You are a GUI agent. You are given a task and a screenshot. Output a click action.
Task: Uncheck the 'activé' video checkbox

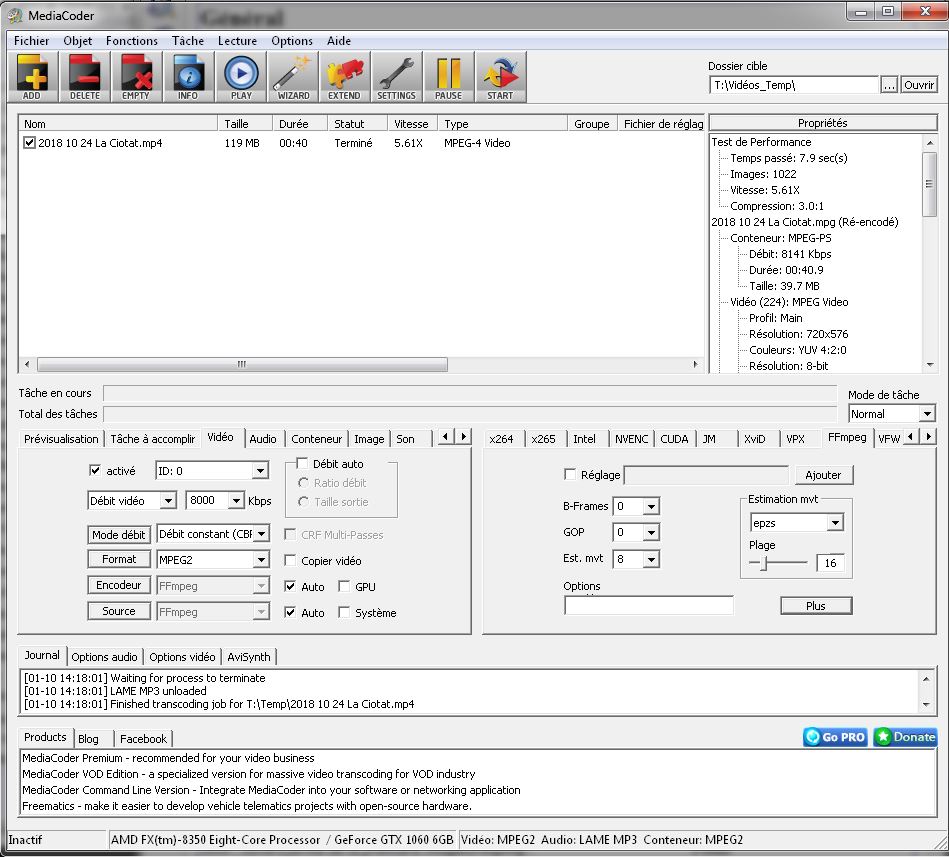(96, 471)
